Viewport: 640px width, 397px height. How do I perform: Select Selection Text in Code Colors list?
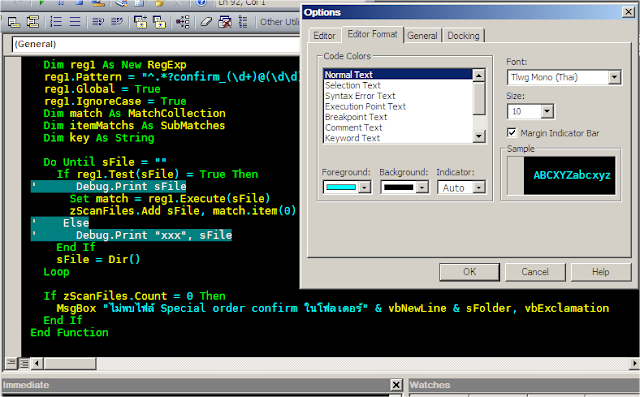pyautogui.click(x=398, y=85)
